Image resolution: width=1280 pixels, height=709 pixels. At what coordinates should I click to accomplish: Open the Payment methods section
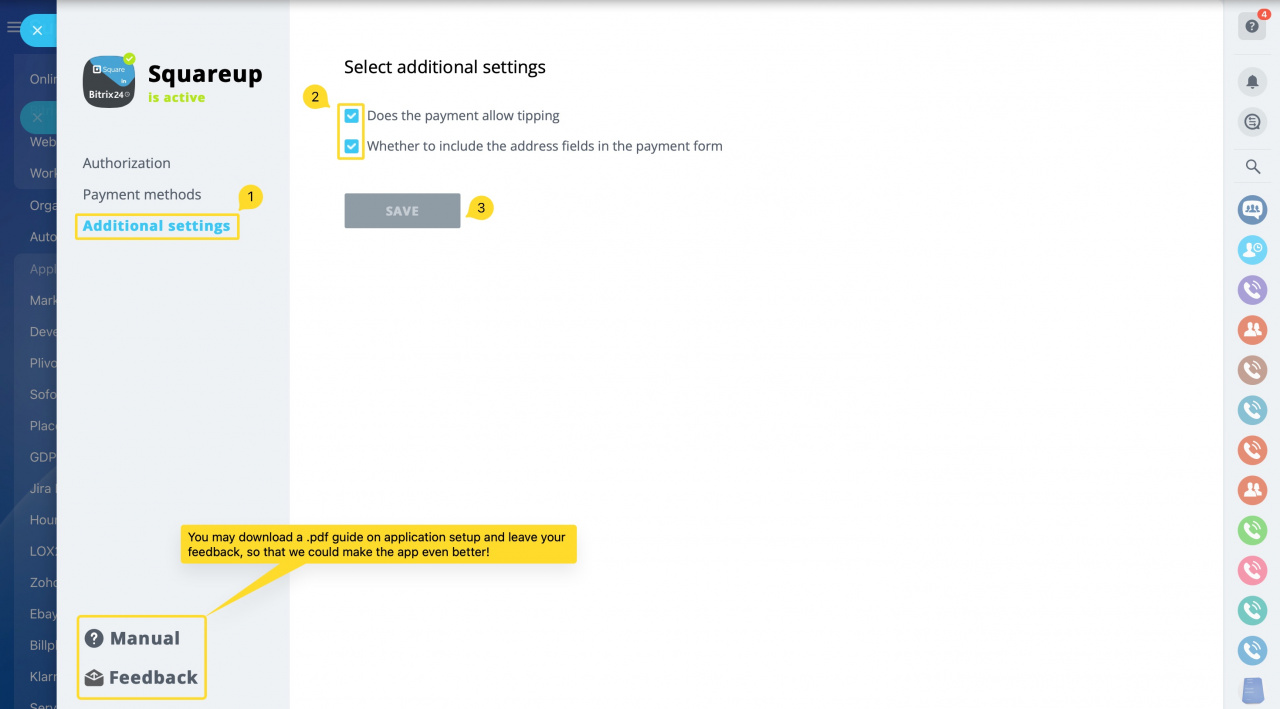point(141,194)
